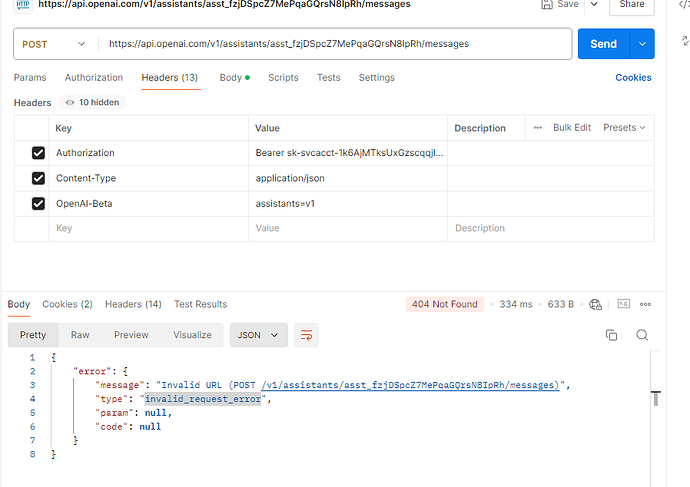
Task: Click the OpenAI-Beta key cell
Action: coord(148,204)
